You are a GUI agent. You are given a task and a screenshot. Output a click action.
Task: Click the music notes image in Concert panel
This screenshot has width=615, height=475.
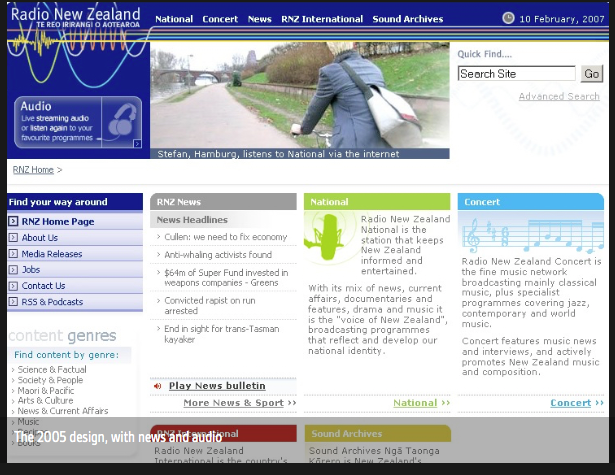tap(532, 235)
